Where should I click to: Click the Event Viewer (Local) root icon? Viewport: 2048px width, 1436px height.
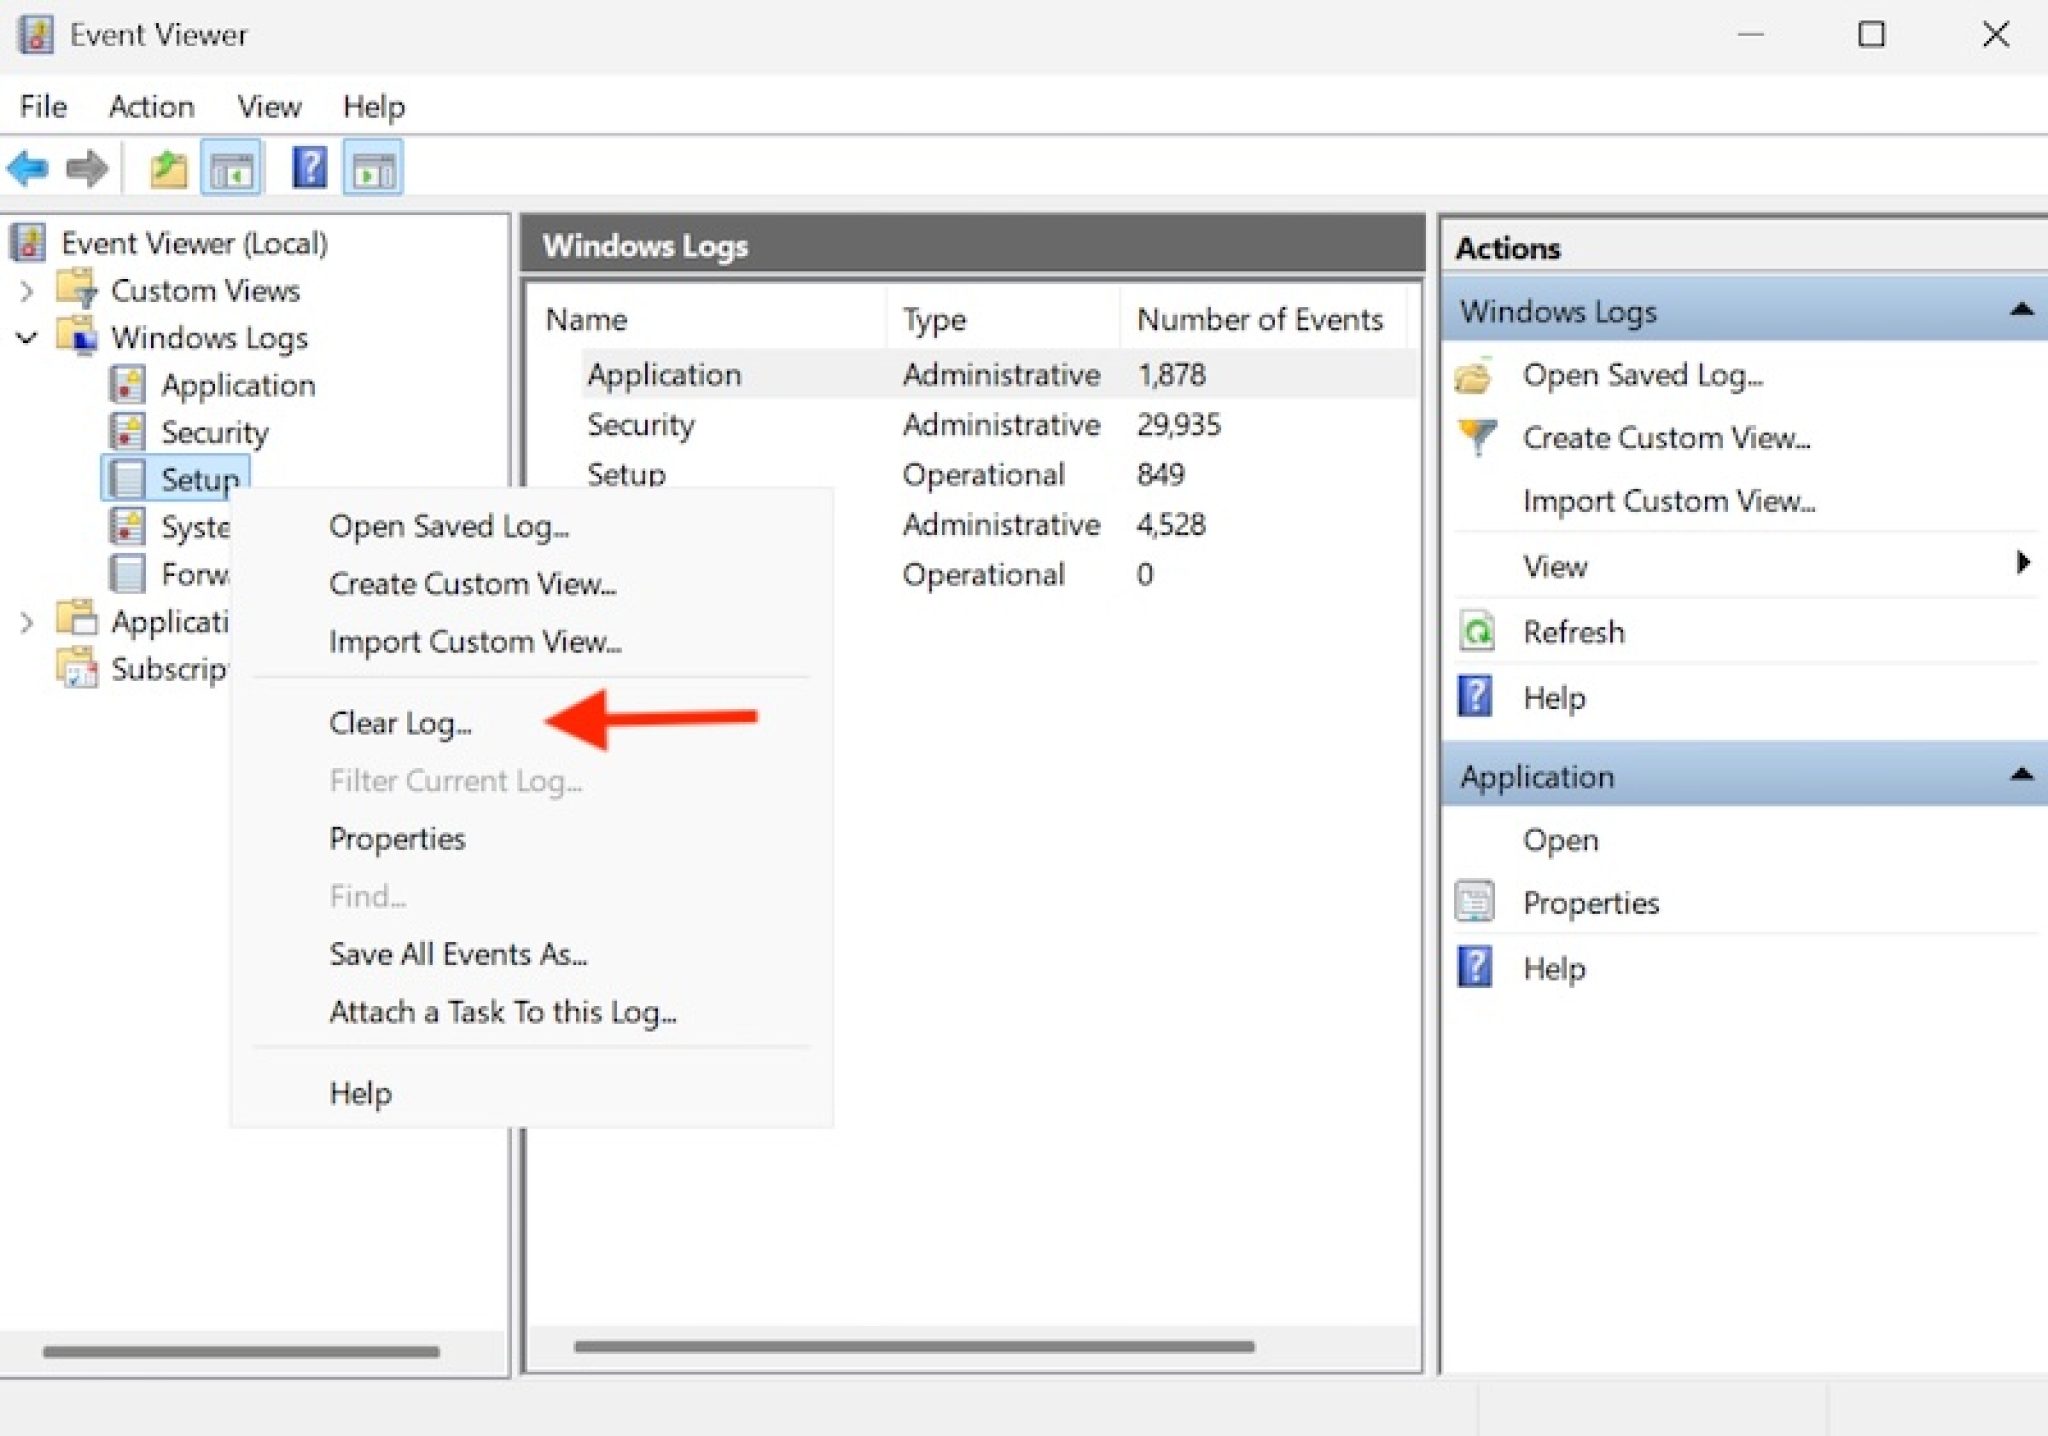29,242
